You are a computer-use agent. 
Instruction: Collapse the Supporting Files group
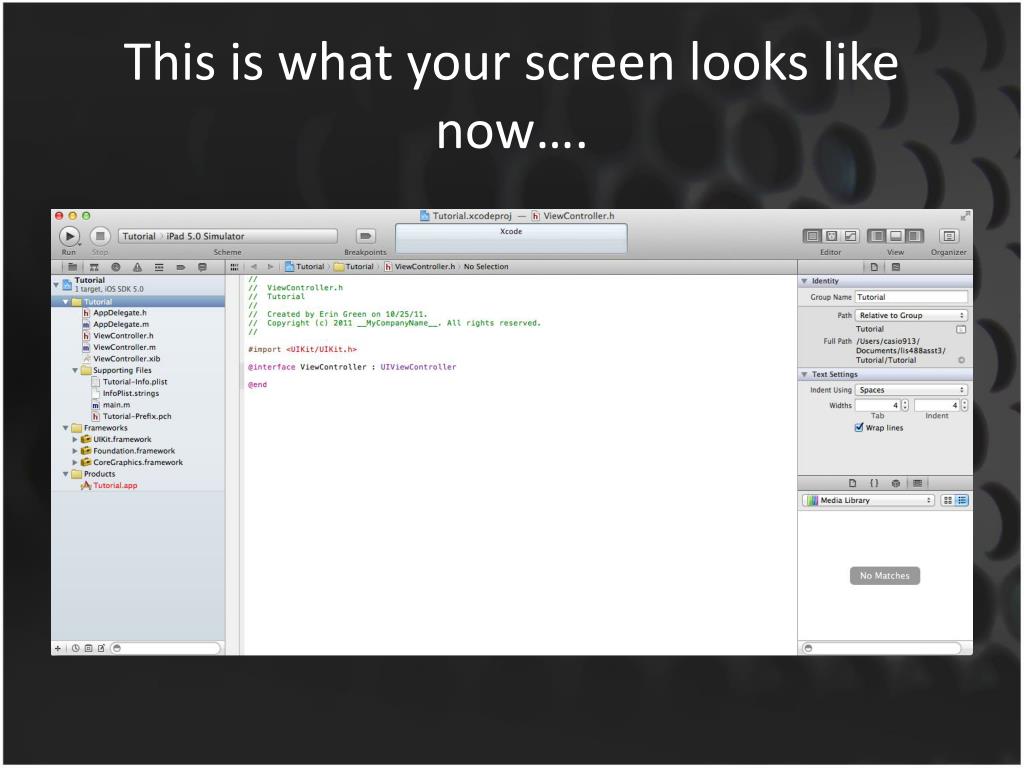click(x=75, y=370)
